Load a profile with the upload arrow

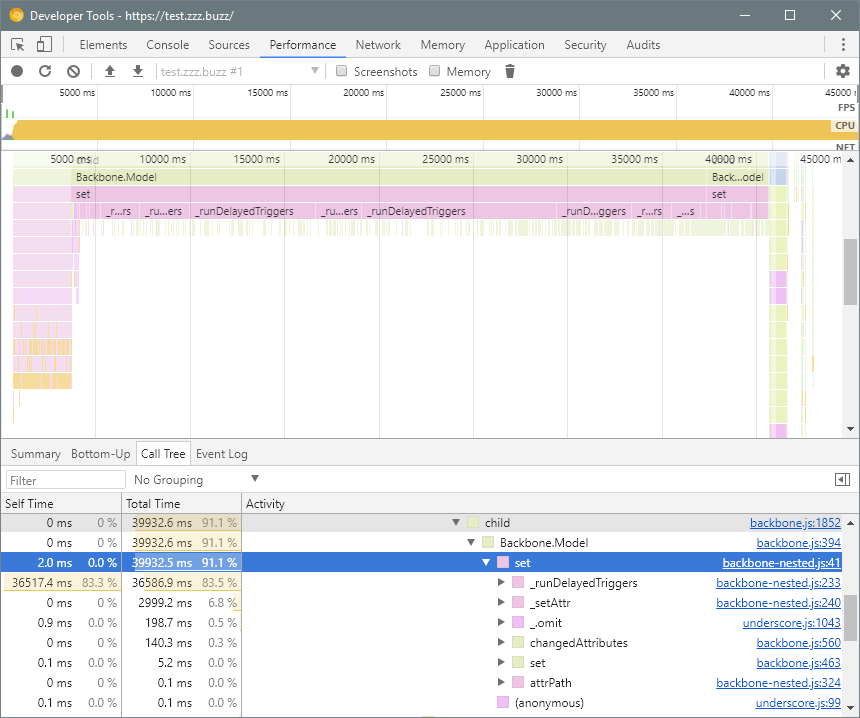point(110,71)
